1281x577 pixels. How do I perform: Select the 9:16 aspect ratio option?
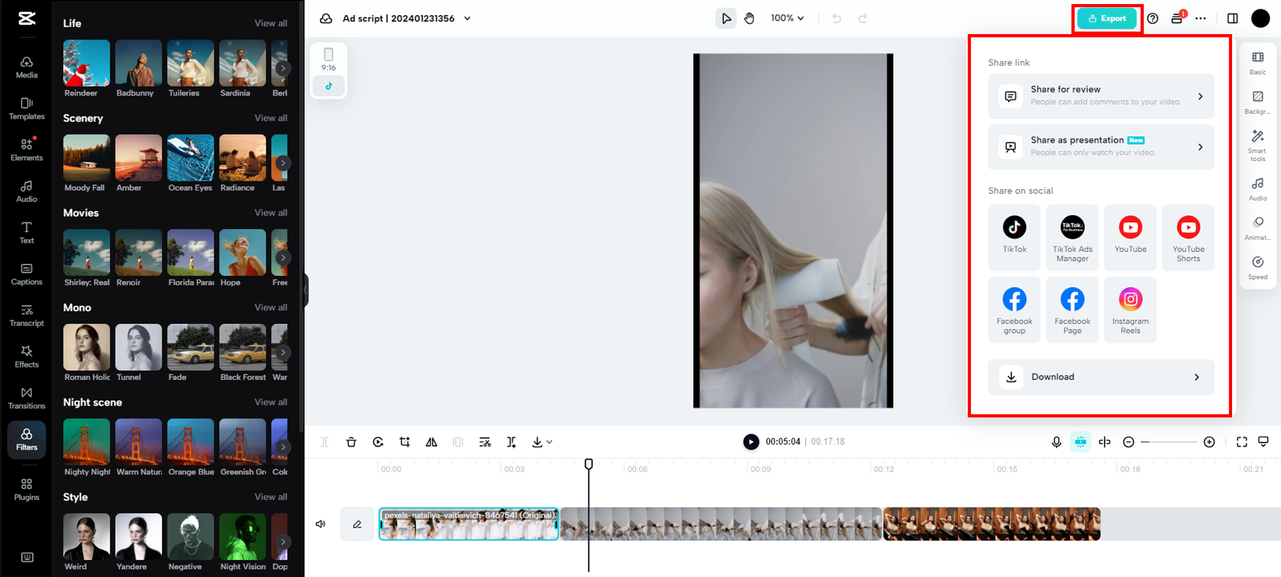pos(328,59)
